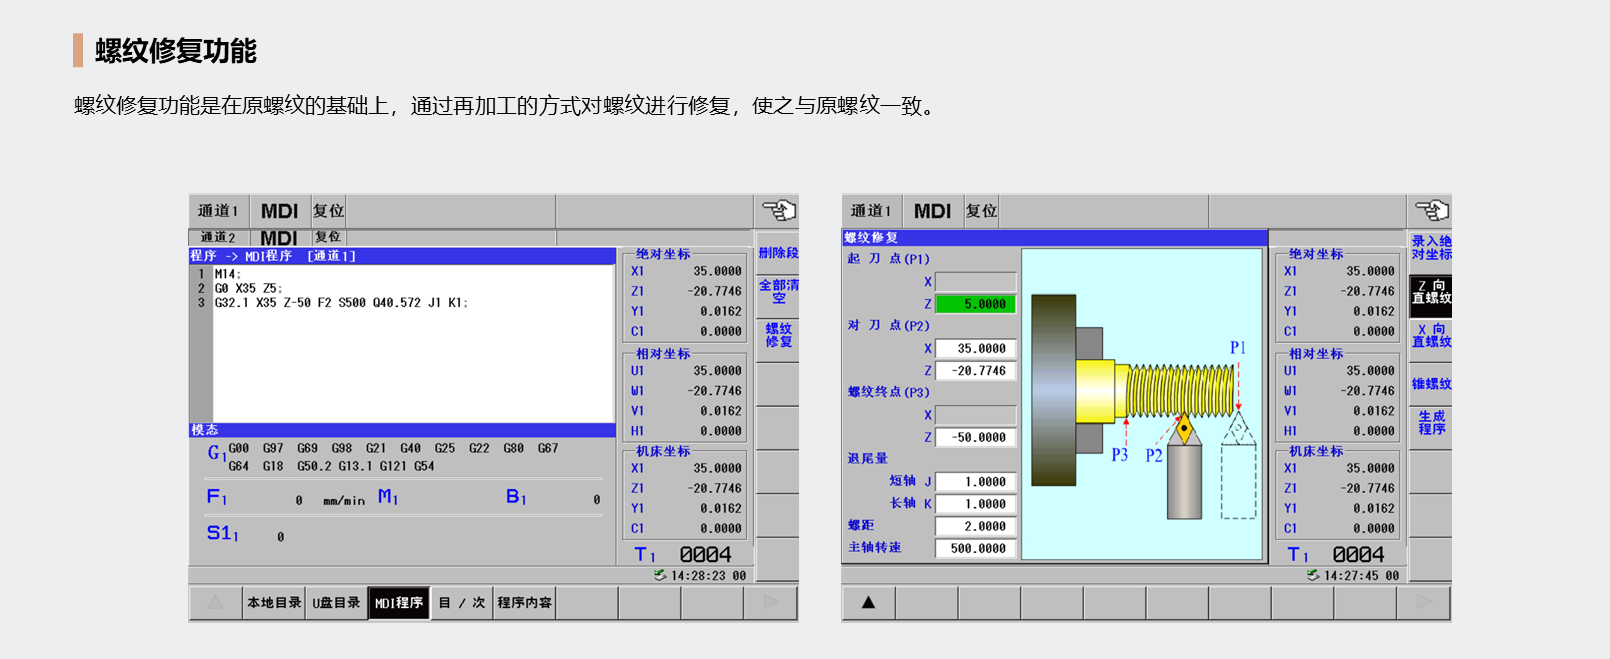Click the green Z field showing 5.0000

pos(976,304)
